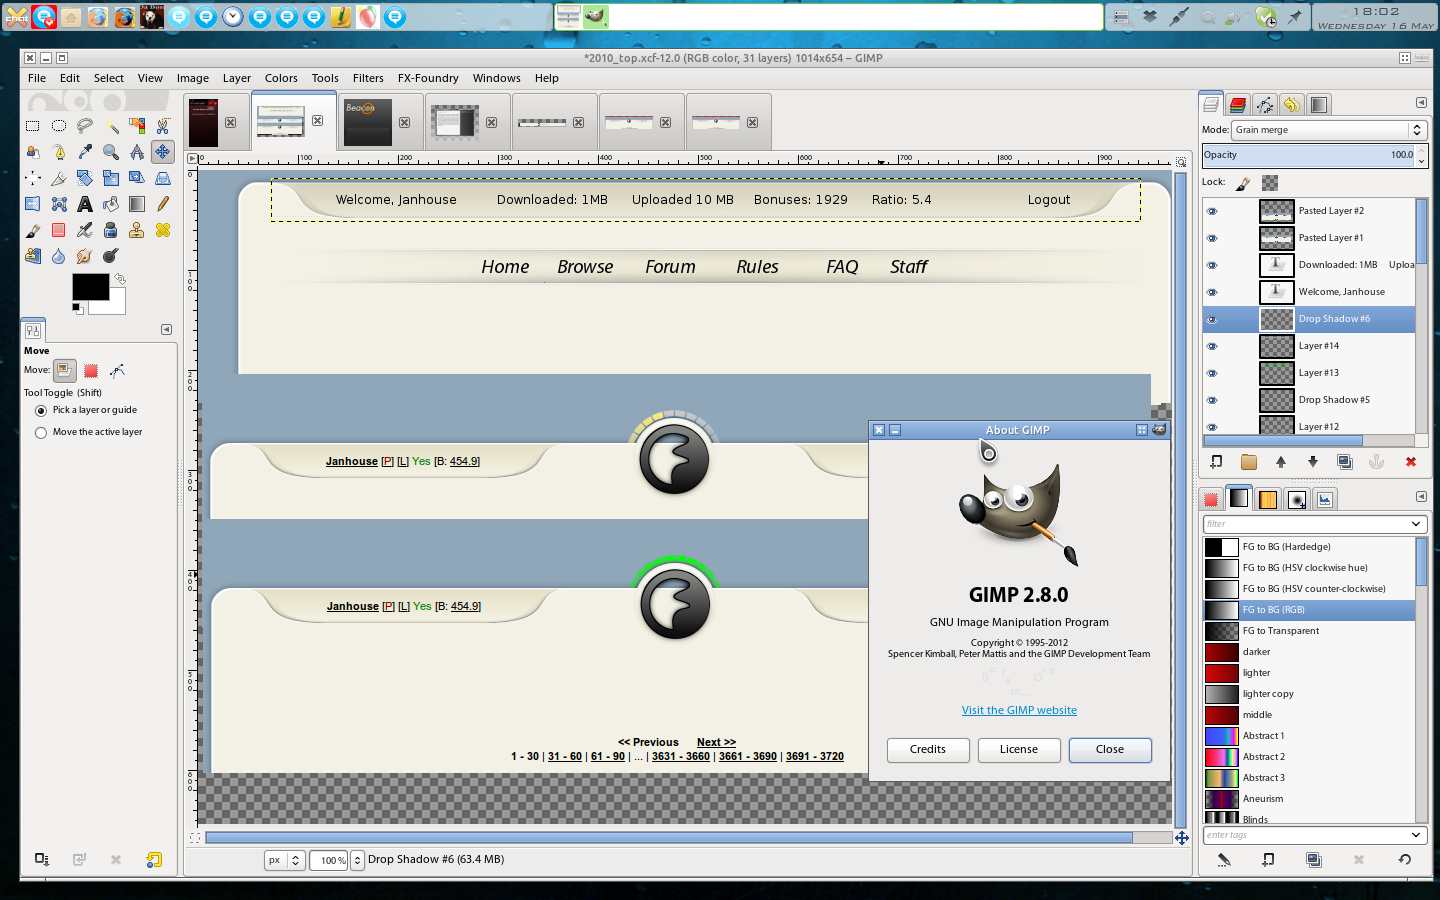Activate the Heal tool bandage icon
The image size is (1440, 900).
(x=163, y=230)
